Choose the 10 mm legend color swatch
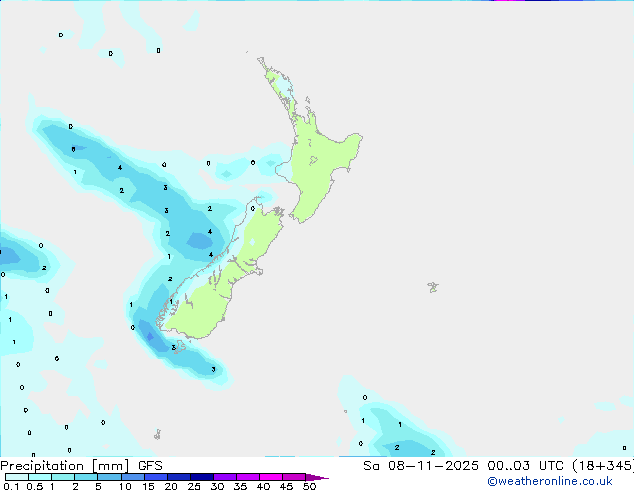The width and height of the screenshot is (634, 490). click(x=133, y=477)
